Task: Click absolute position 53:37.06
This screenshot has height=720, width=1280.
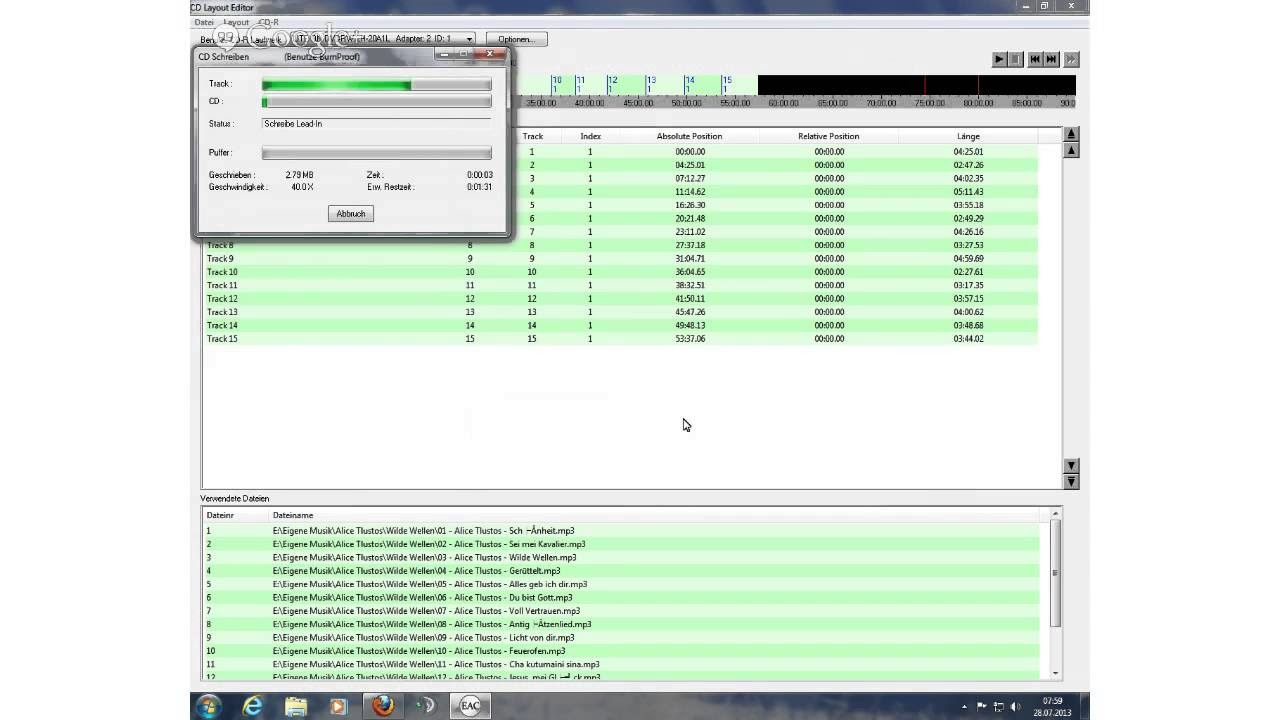Action: 690,339
